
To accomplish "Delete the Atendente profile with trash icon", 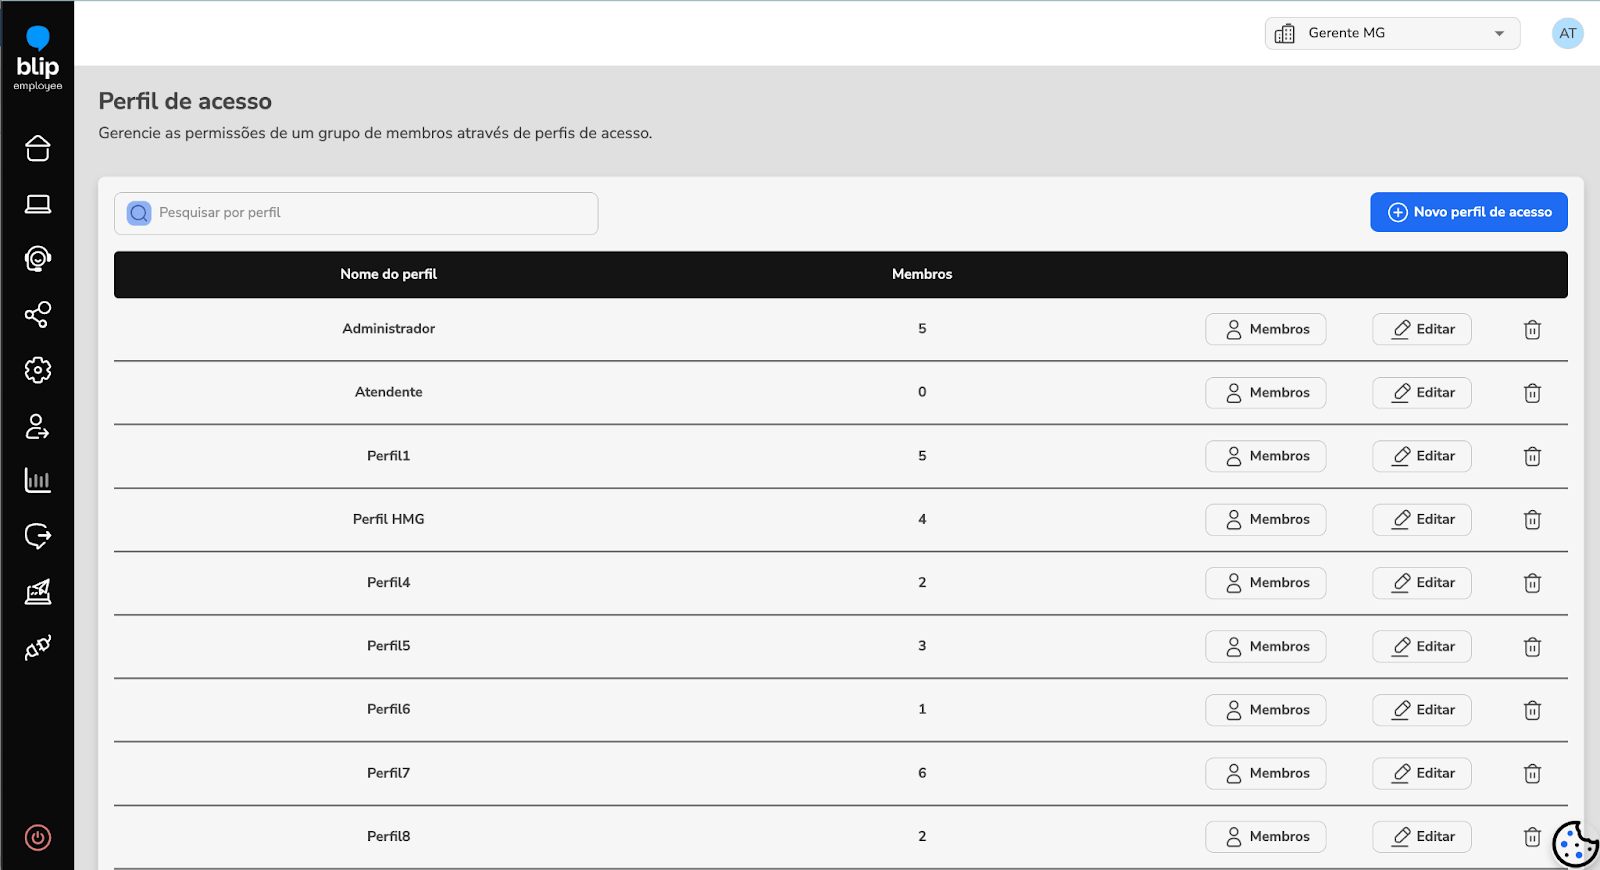I will click(1532, 393).
